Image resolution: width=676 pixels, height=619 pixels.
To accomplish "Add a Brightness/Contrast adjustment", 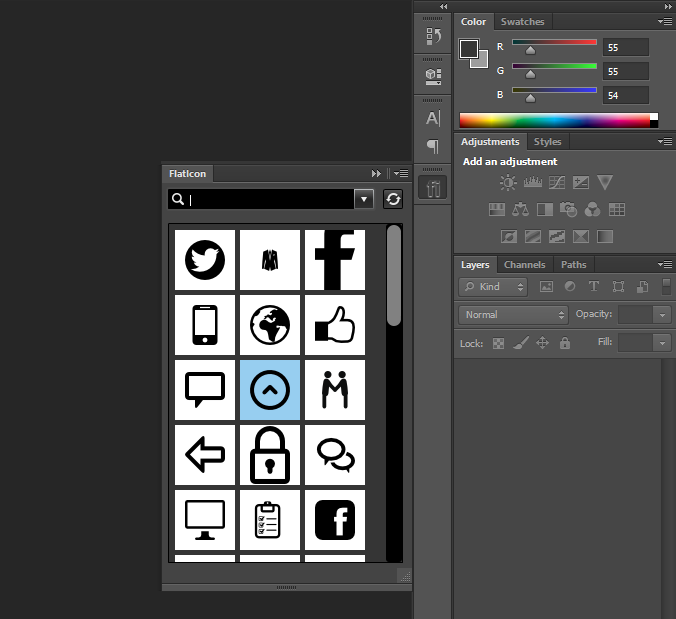I will (x=509, y=183).
